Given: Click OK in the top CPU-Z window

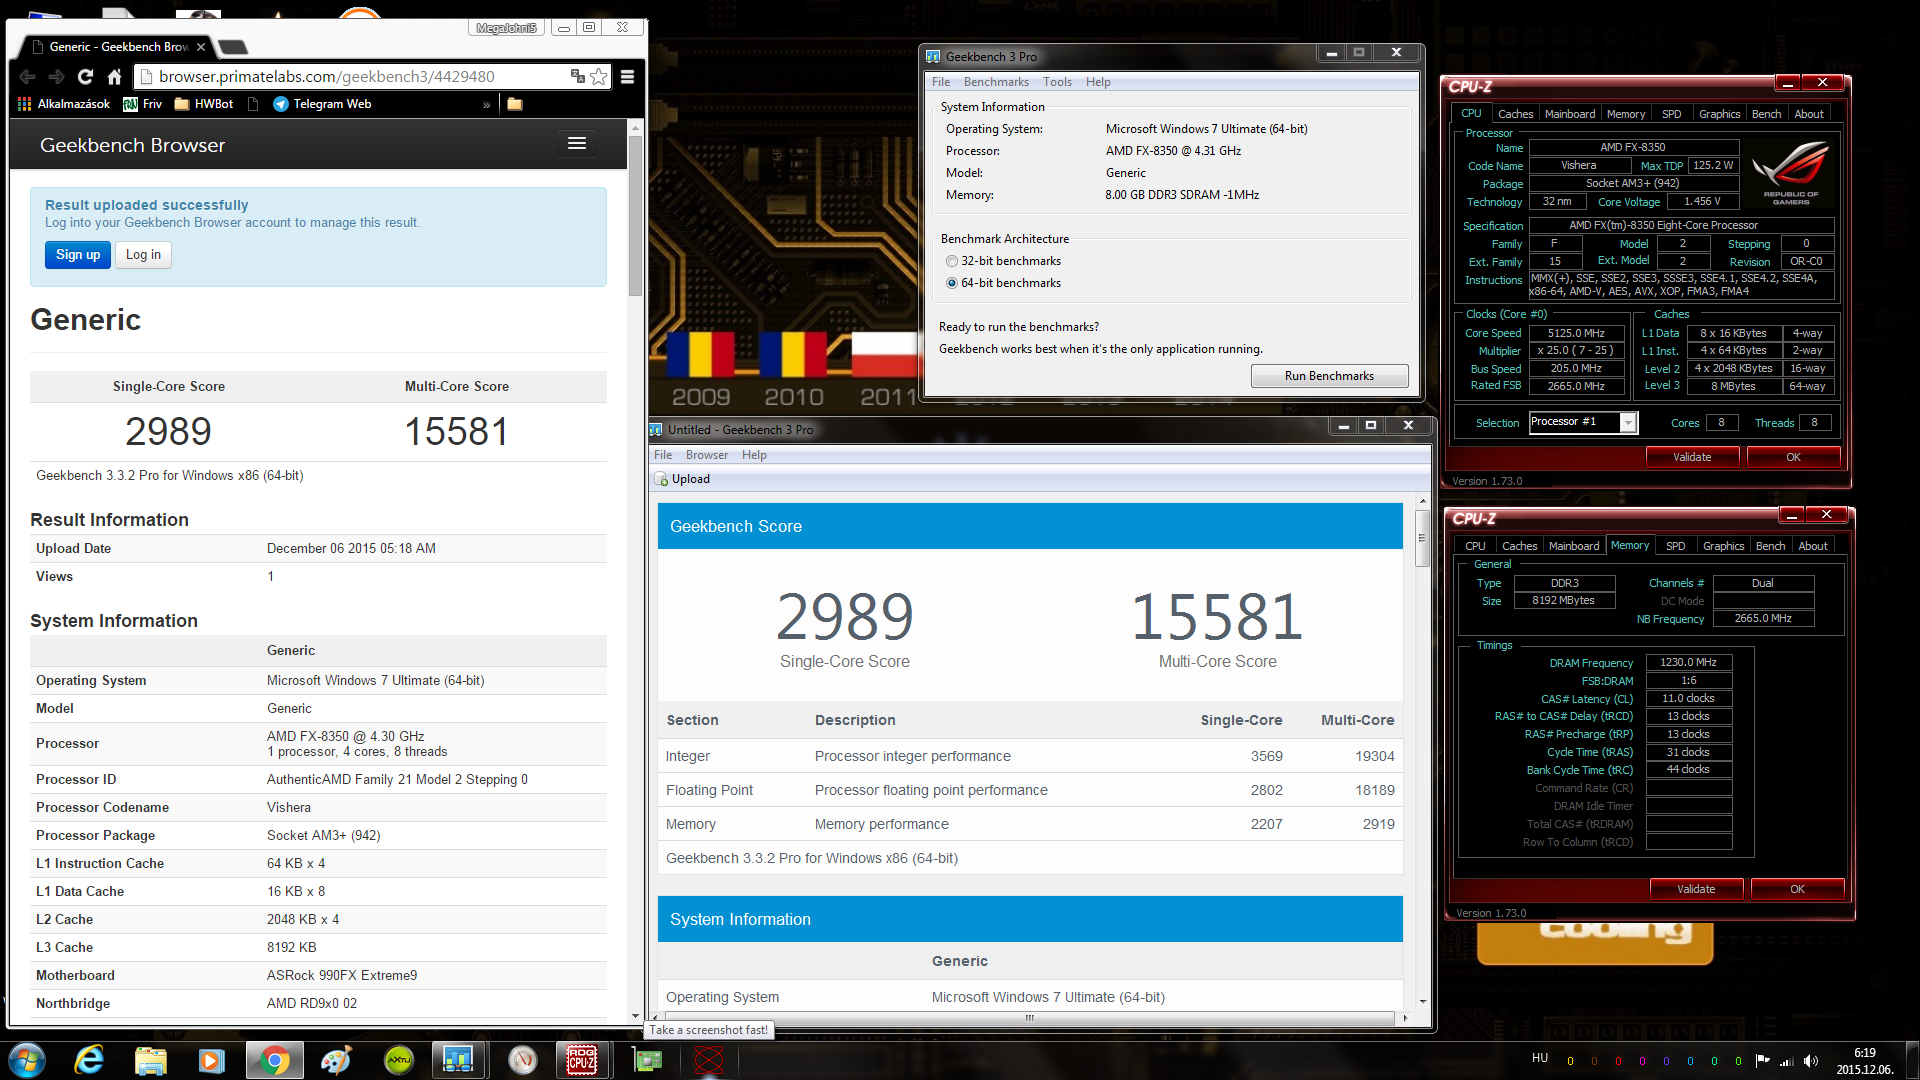Looking at the screenshot, I should tap(1793, 457).
